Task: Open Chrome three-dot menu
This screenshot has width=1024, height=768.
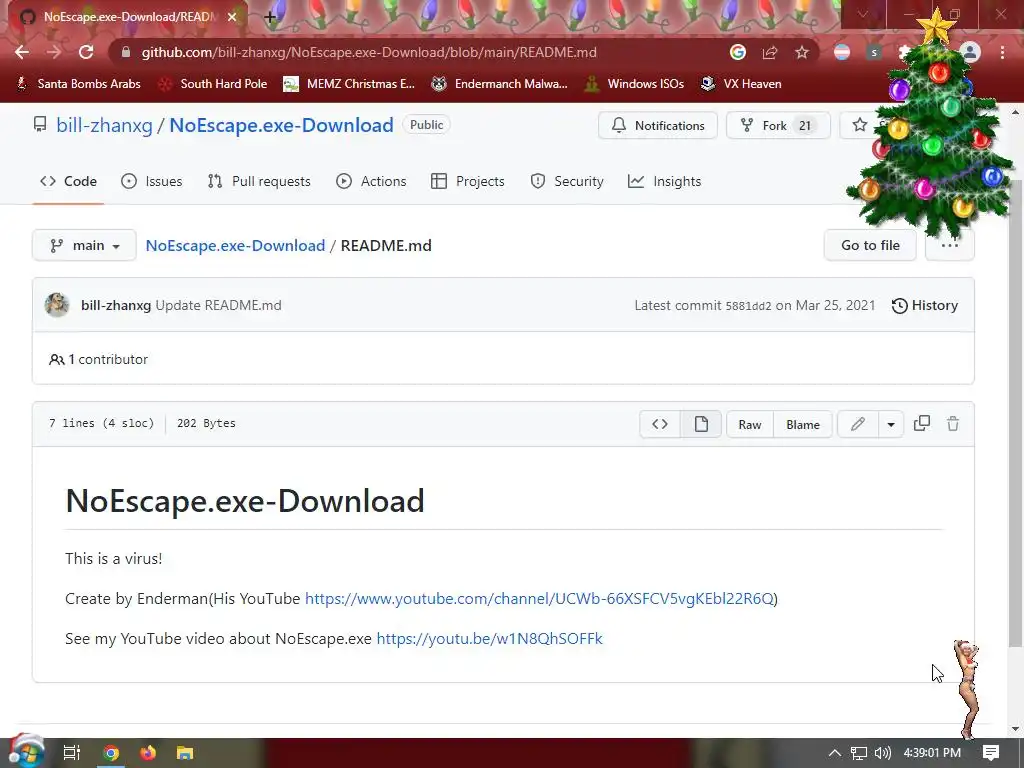Action: [1002, 52]
